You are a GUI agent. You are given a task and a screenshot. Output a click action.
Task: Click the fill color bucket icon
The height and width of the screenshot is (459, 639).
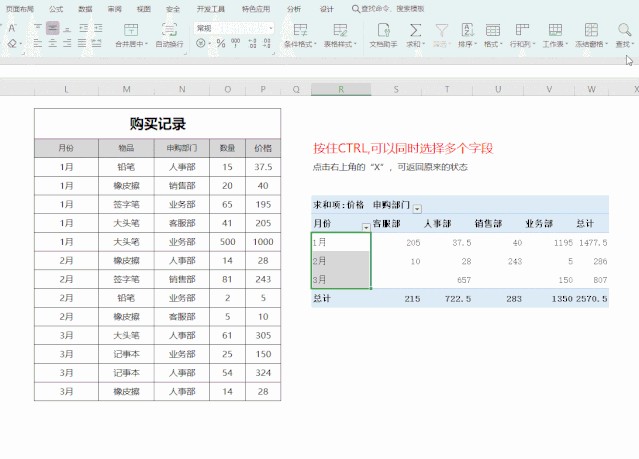point(11,44)
